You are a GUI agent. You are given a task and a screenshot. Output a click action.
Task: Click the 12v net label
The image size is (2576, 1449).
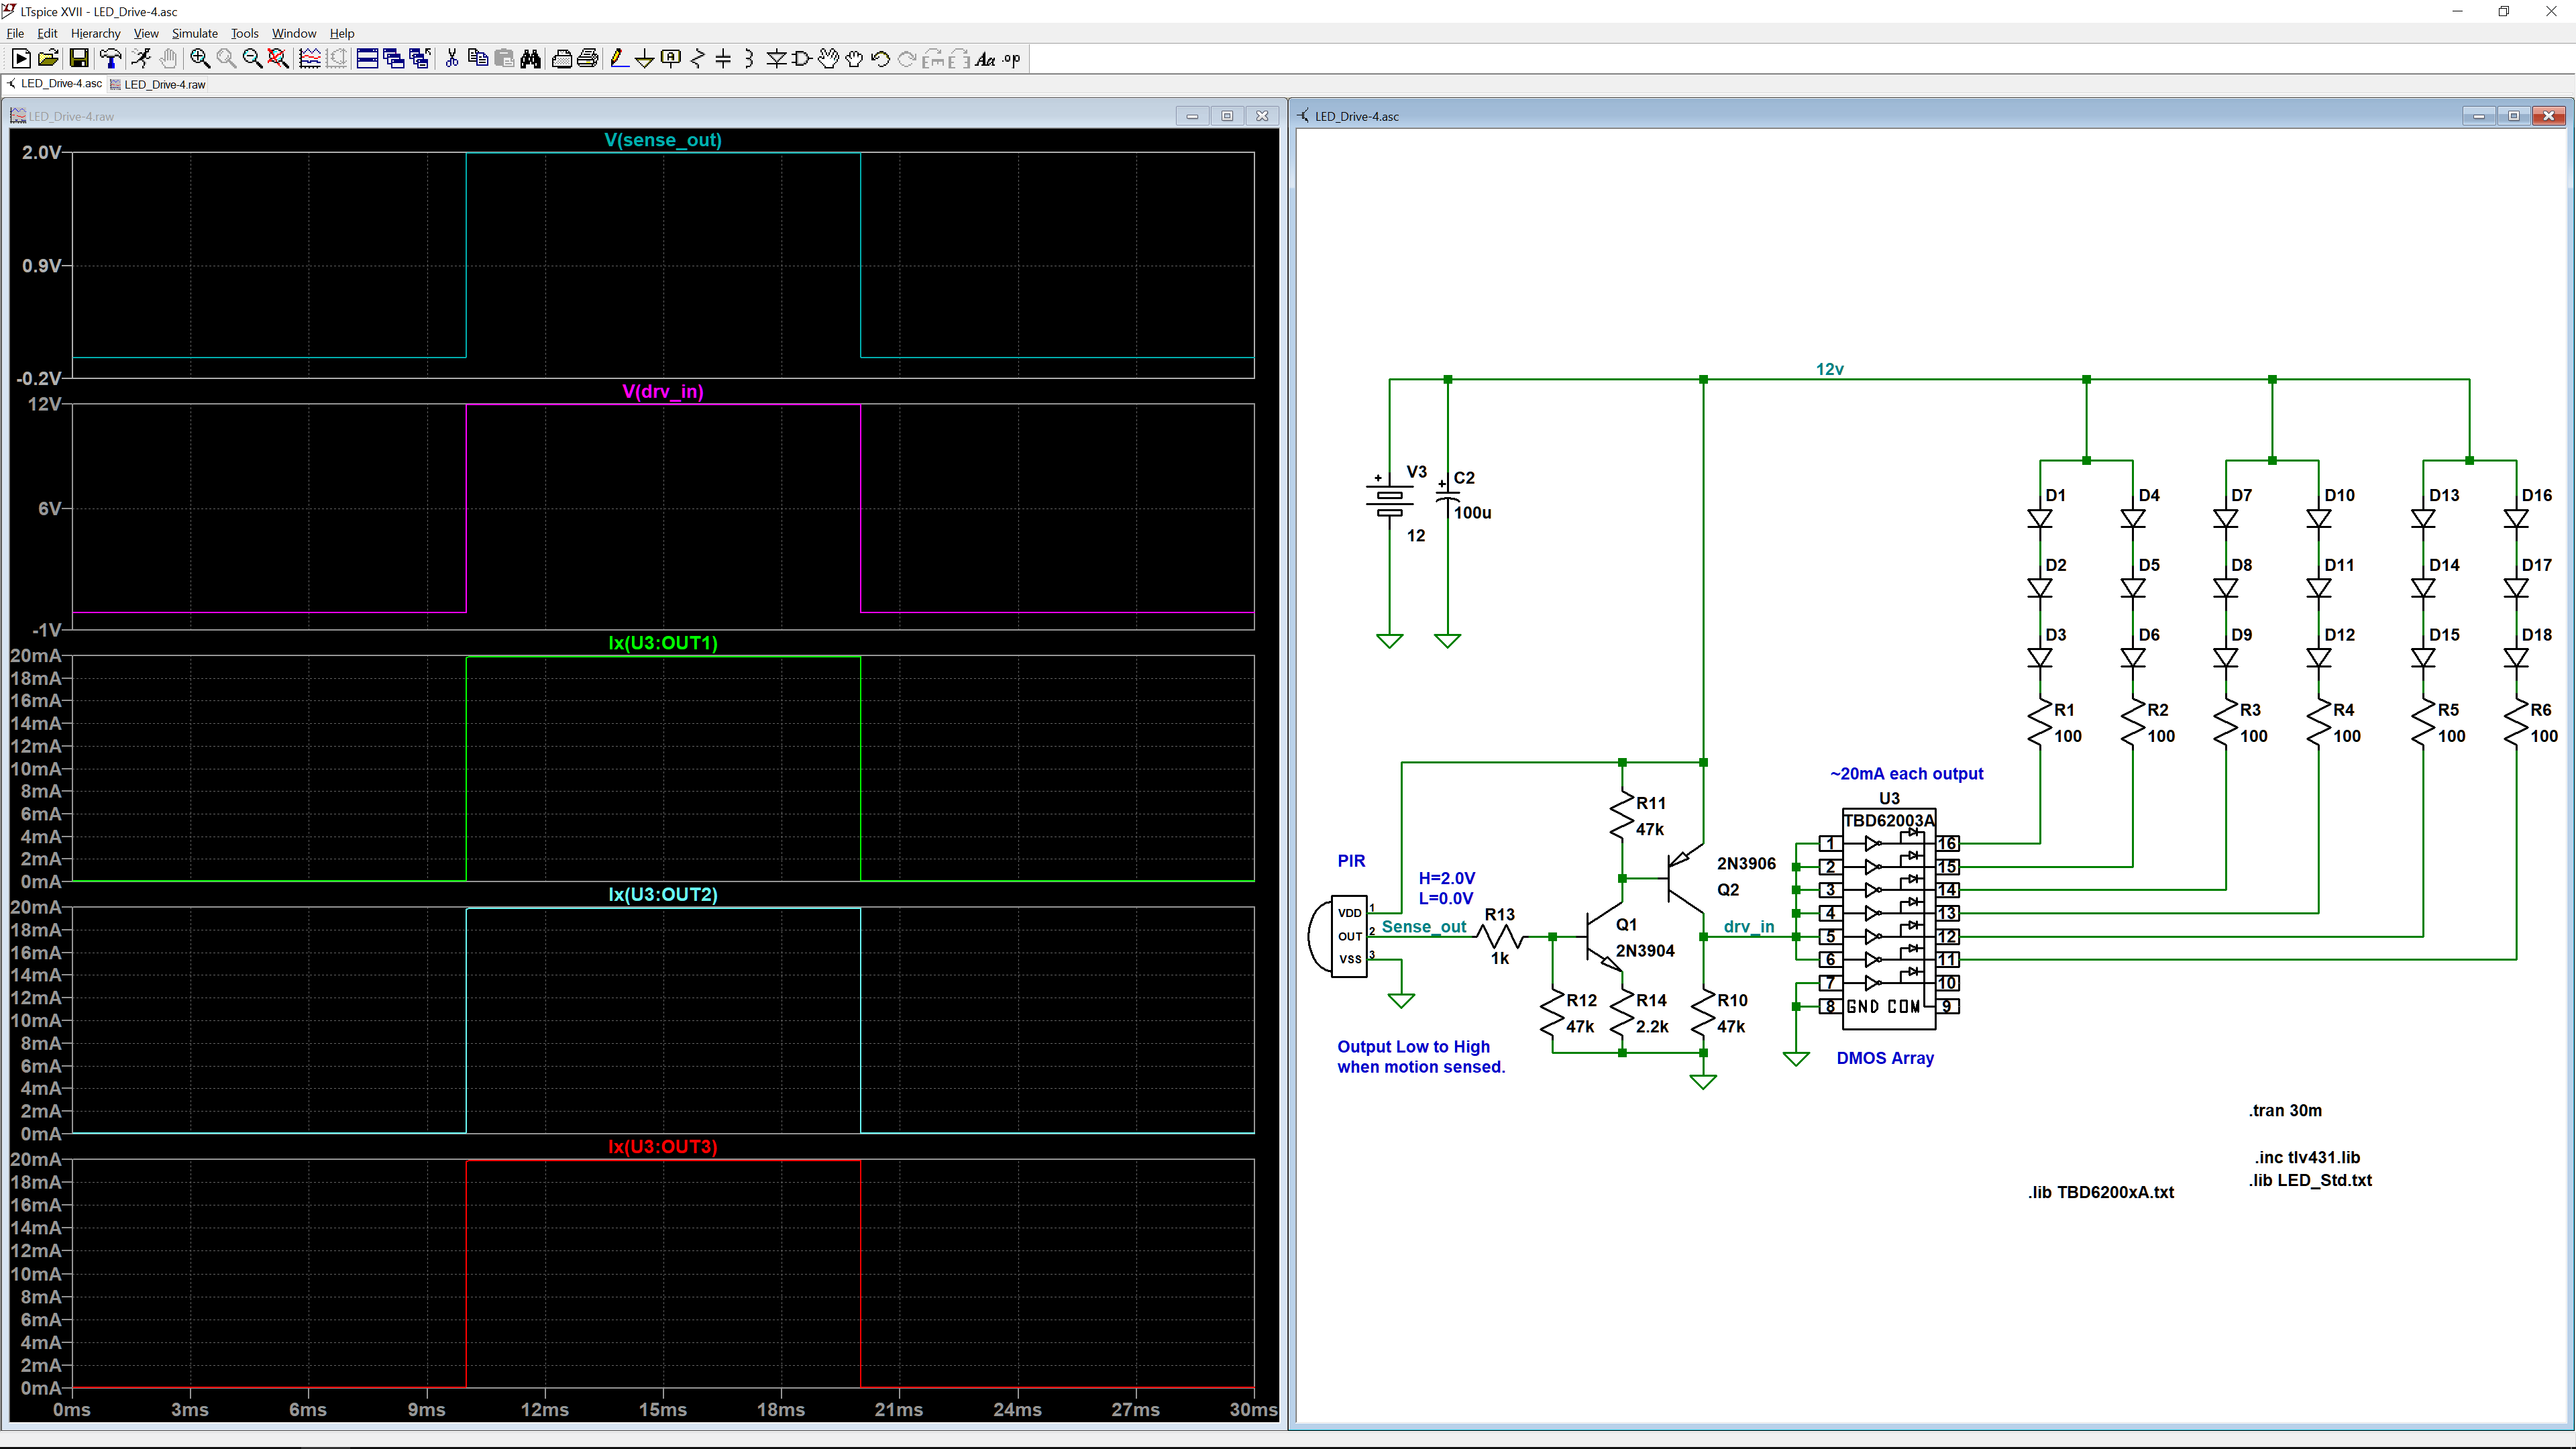click(1829, 369)
